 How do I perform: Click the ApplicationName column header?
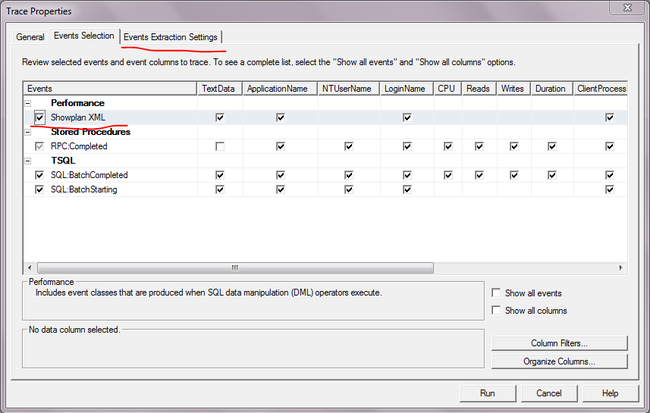point(280,89)
